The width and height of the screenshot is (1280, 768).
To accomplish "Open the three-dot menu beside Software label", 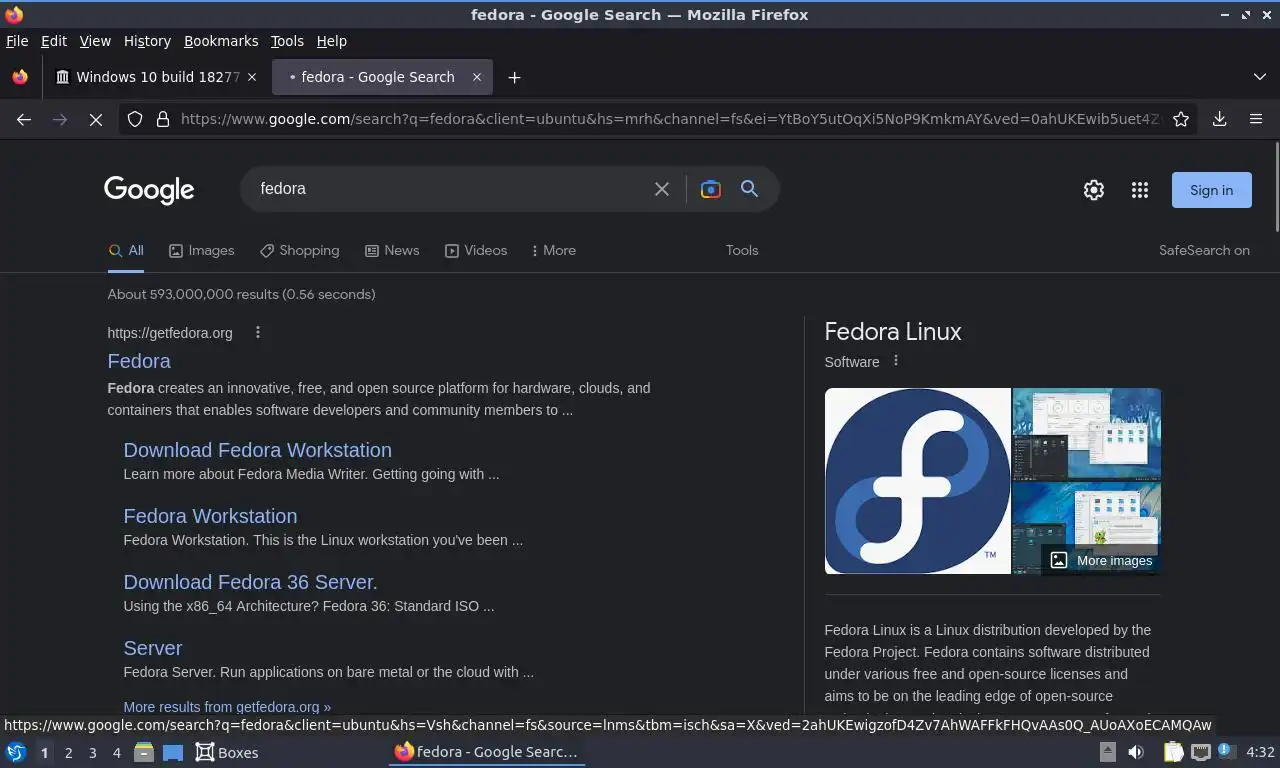I will tap(896, 361).
